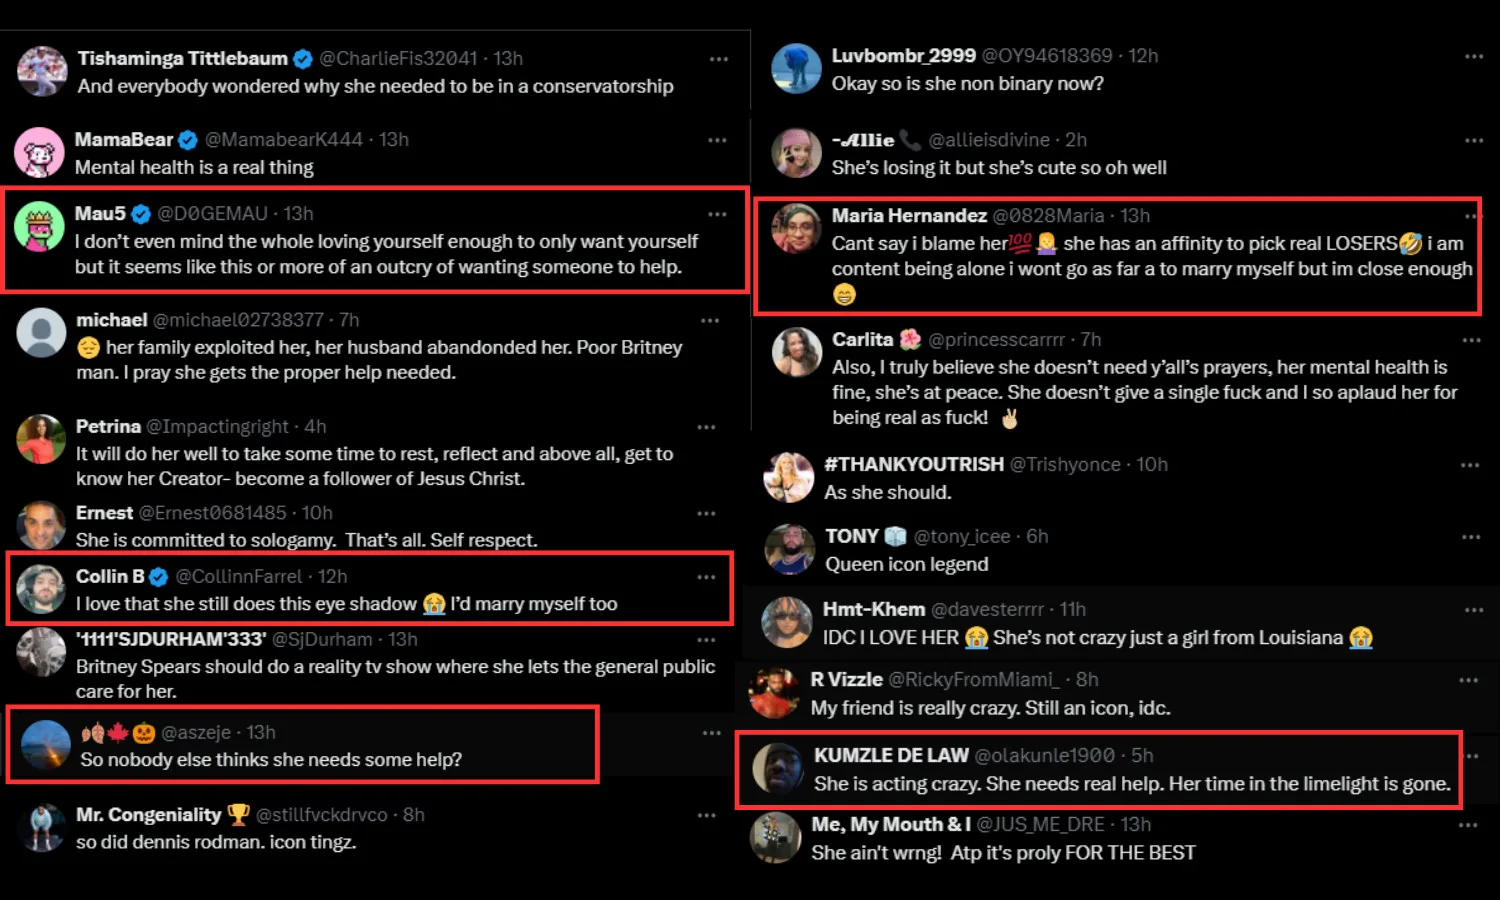The width and height of the screenshot is (1500, 900).
Task: Click the KUMZLE DE LAW display name
Action: click(x=891, y=756)
